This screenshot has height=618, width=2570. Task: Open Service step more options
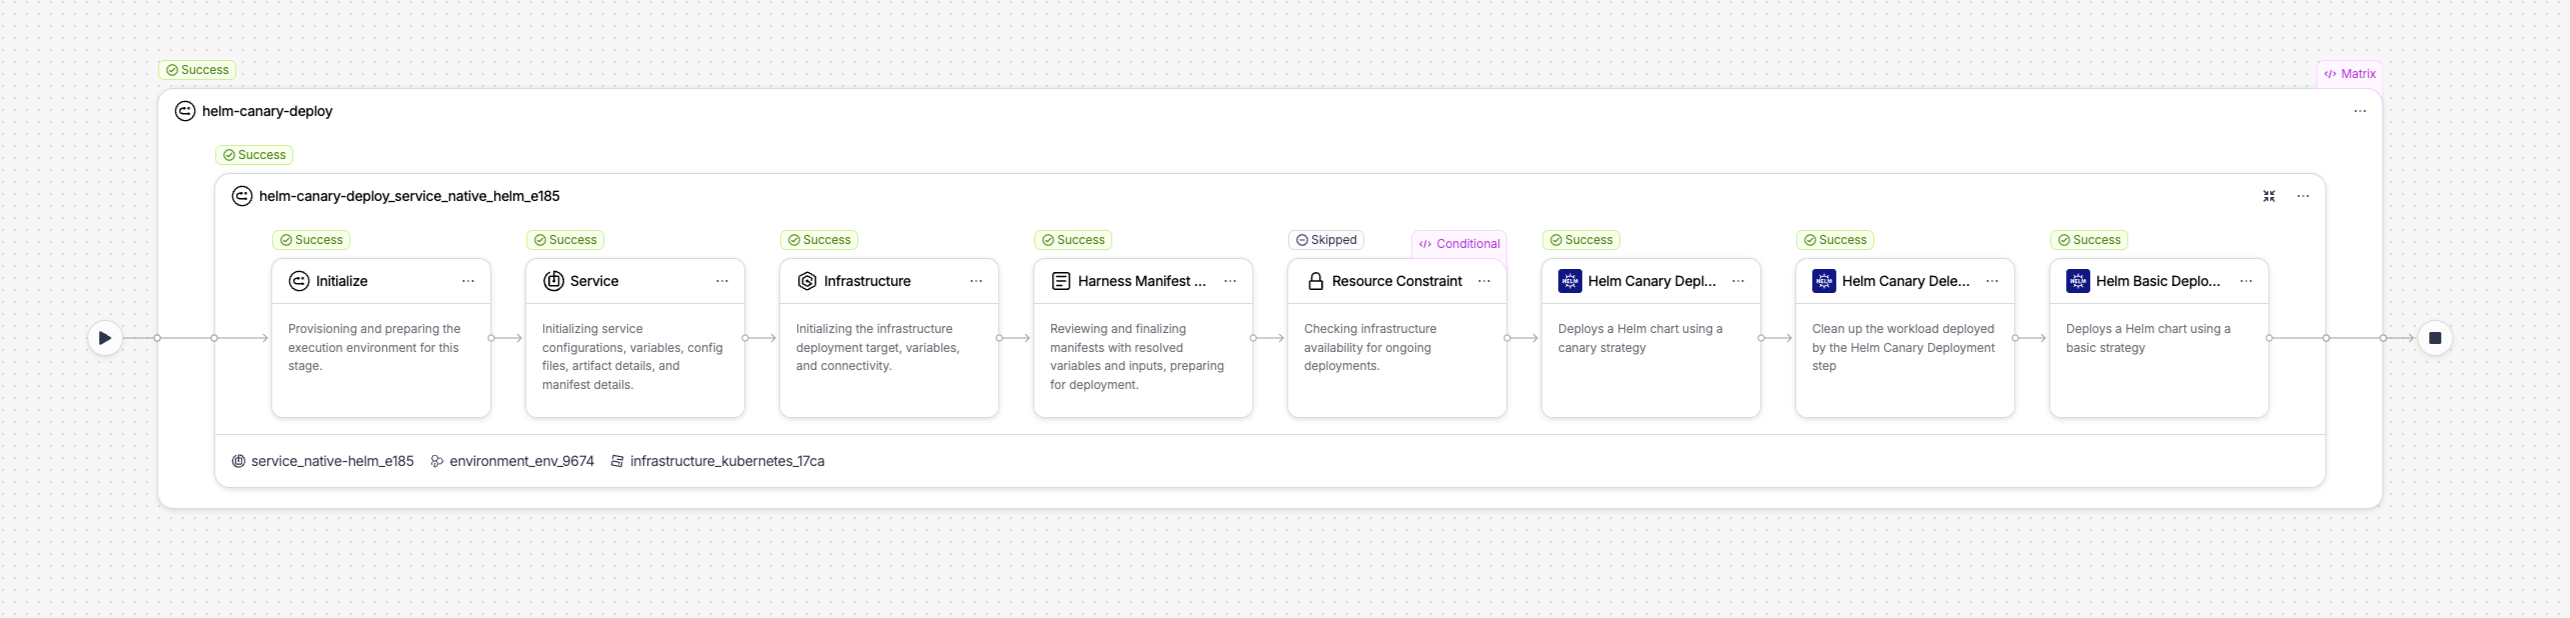point(722,281)
